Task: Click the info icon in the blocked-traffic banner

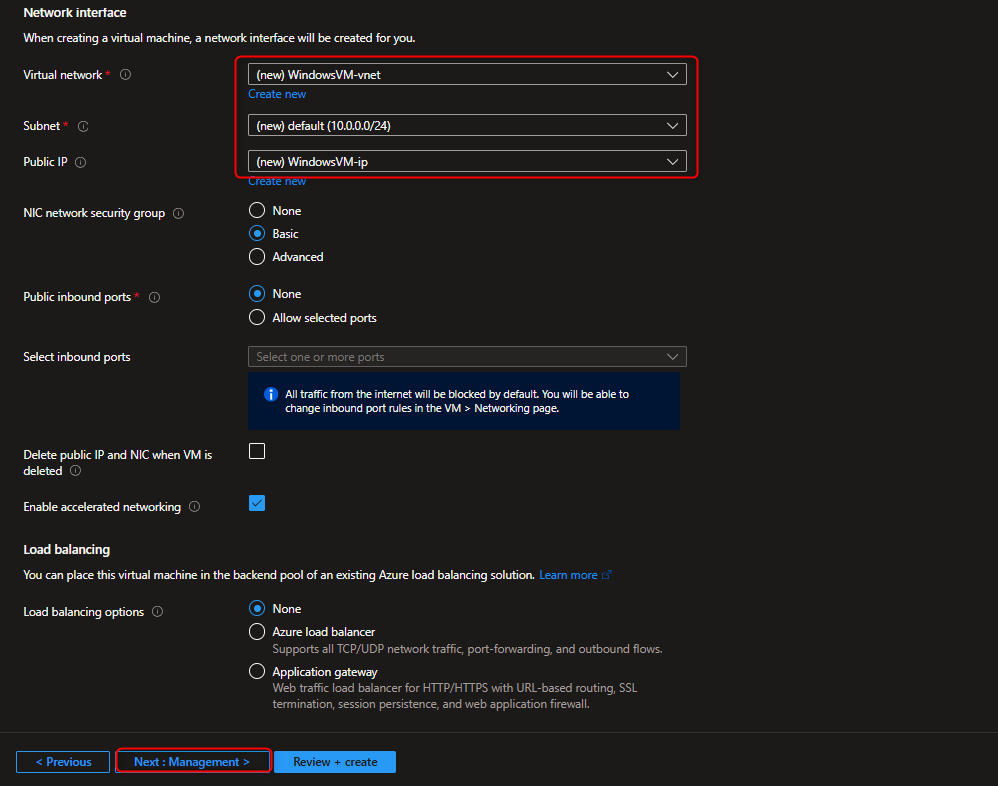Action: (x=270, y=394)
